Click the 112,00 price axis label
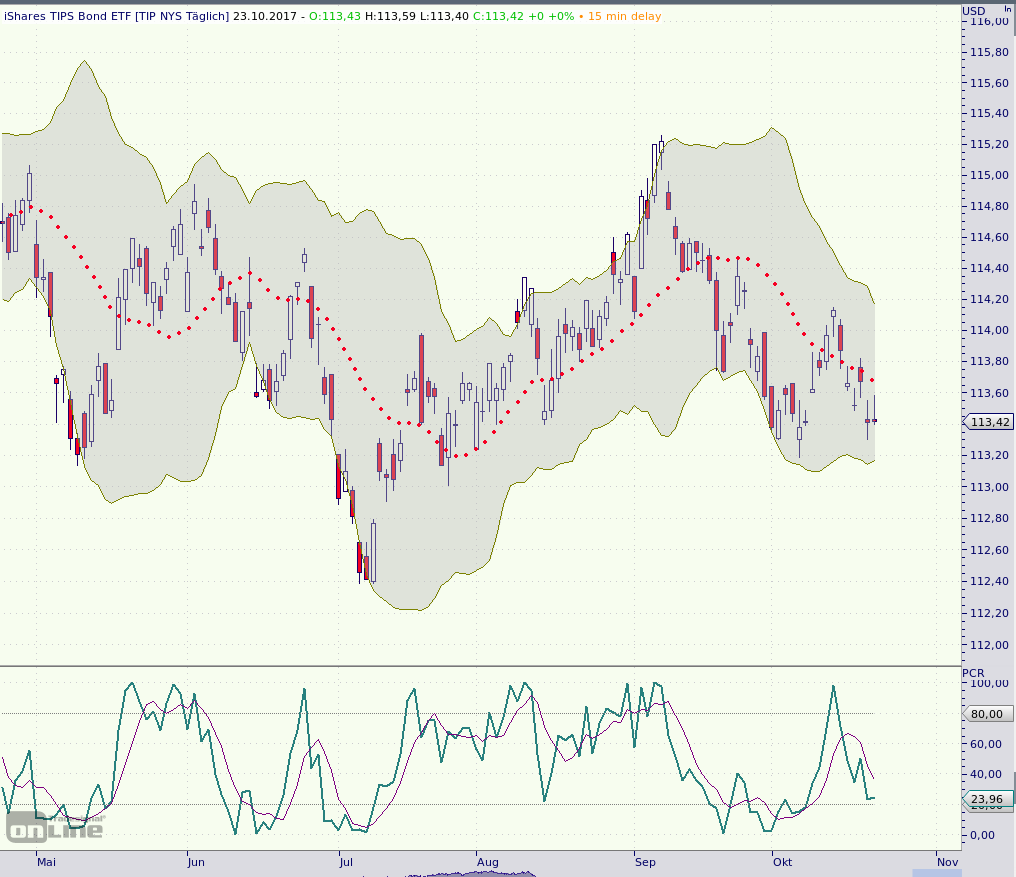1016x877 pixels. coord(989,645)
